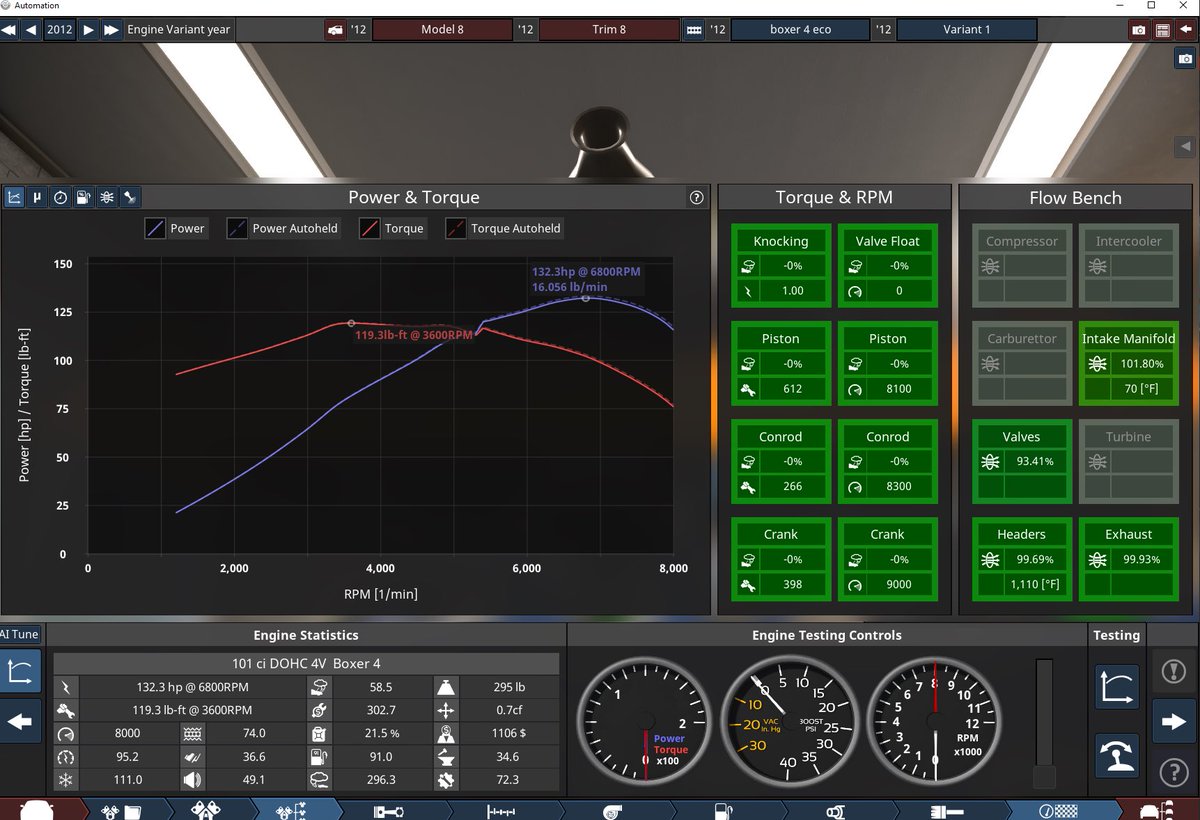The image size is (1200, 820).
Task: Toggle the Power curve legend
Action: pos(176,228)
